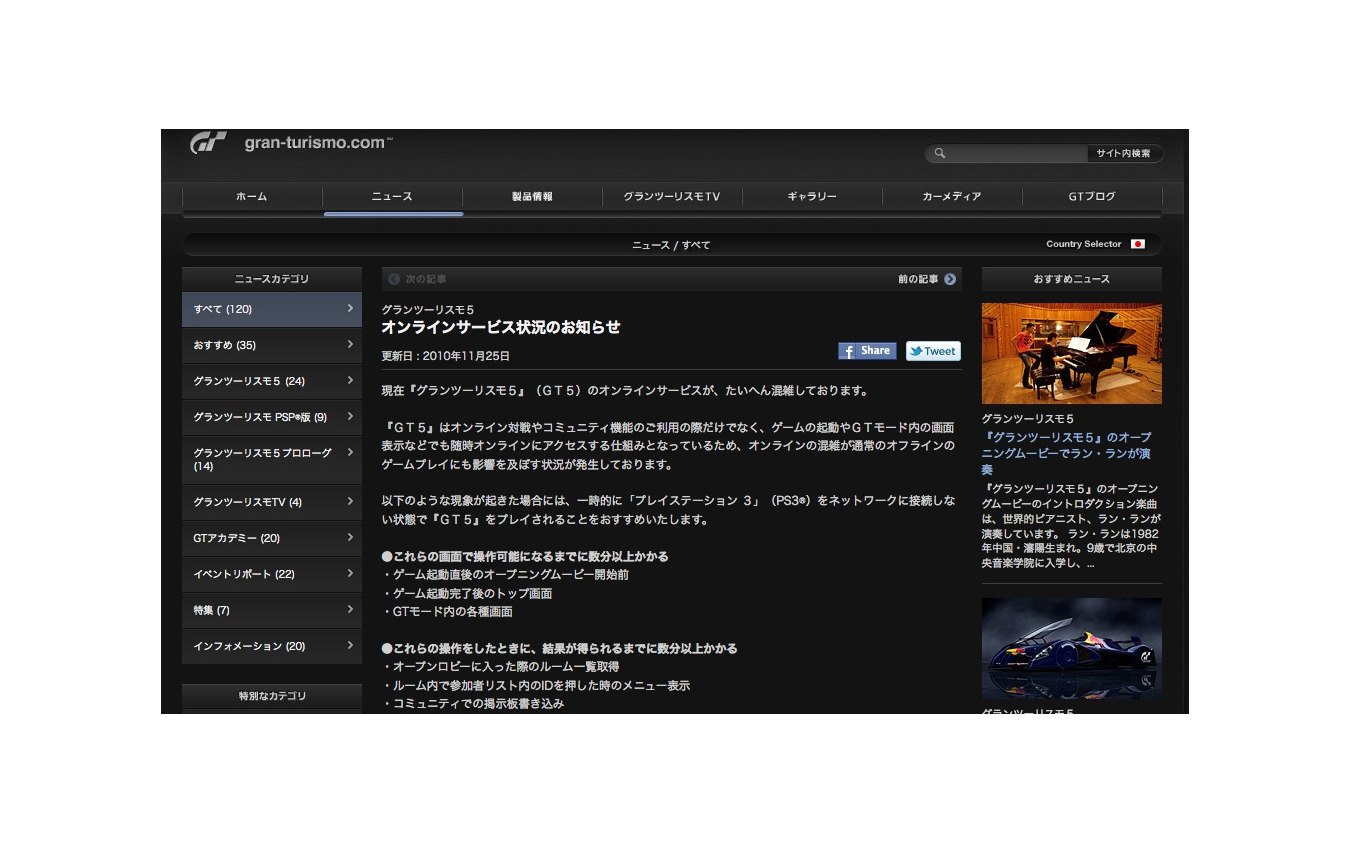1350x844 pixels.
Task: Click the date 更新日 : 2010年11月25日
Action: click(446, 356)
